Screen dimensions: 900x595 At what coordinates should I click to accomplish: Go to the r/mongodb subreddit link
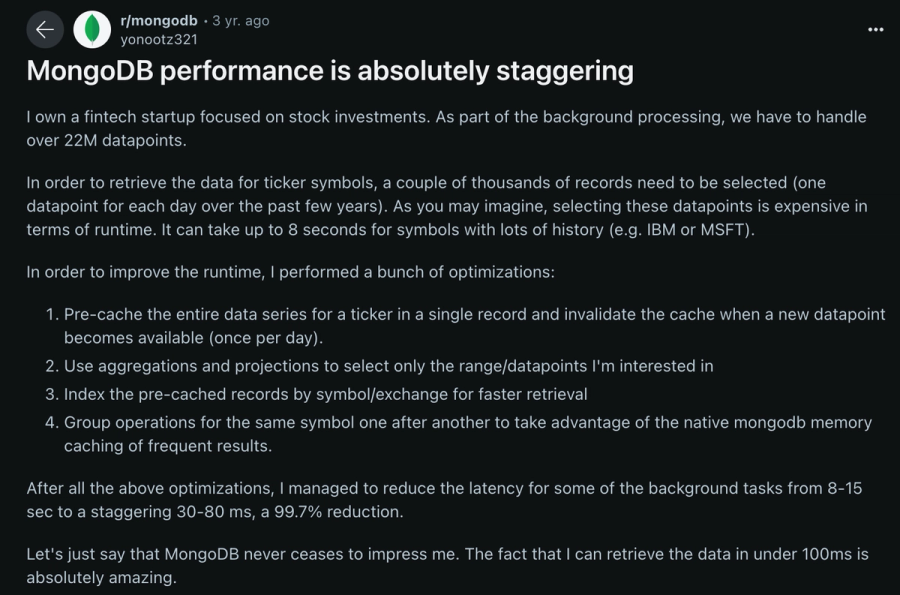[158, 21]
